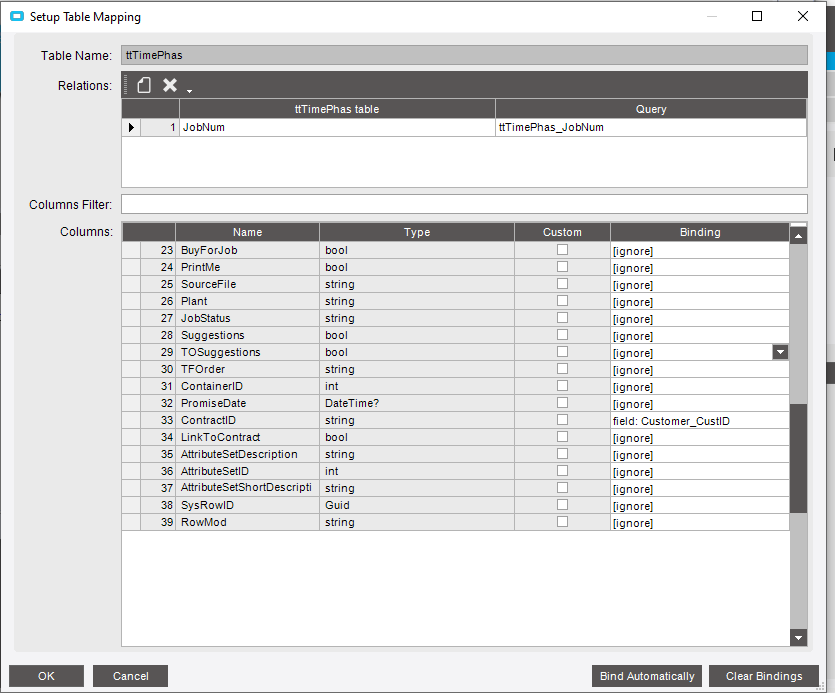
Task: Click the [ignore] binding for LinkToContract
Action: pos(700,438)
